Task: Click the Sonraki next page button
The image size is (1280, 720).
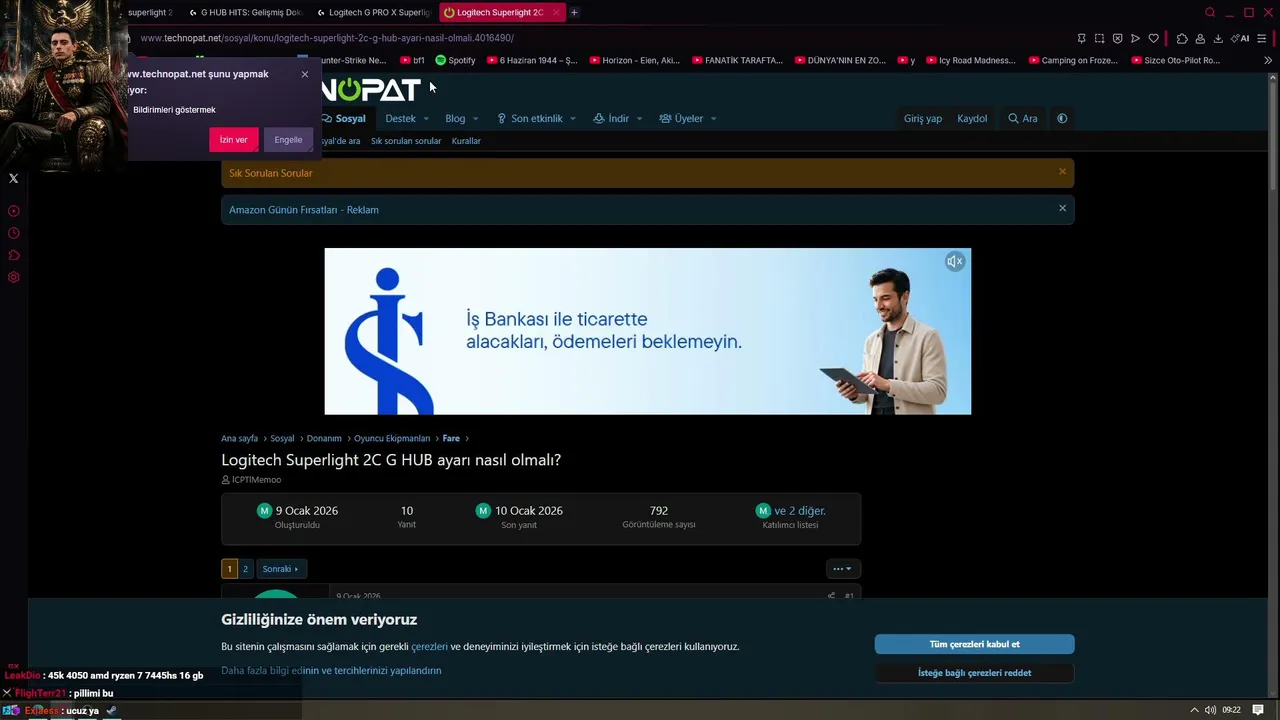Action: coord(280,569)
